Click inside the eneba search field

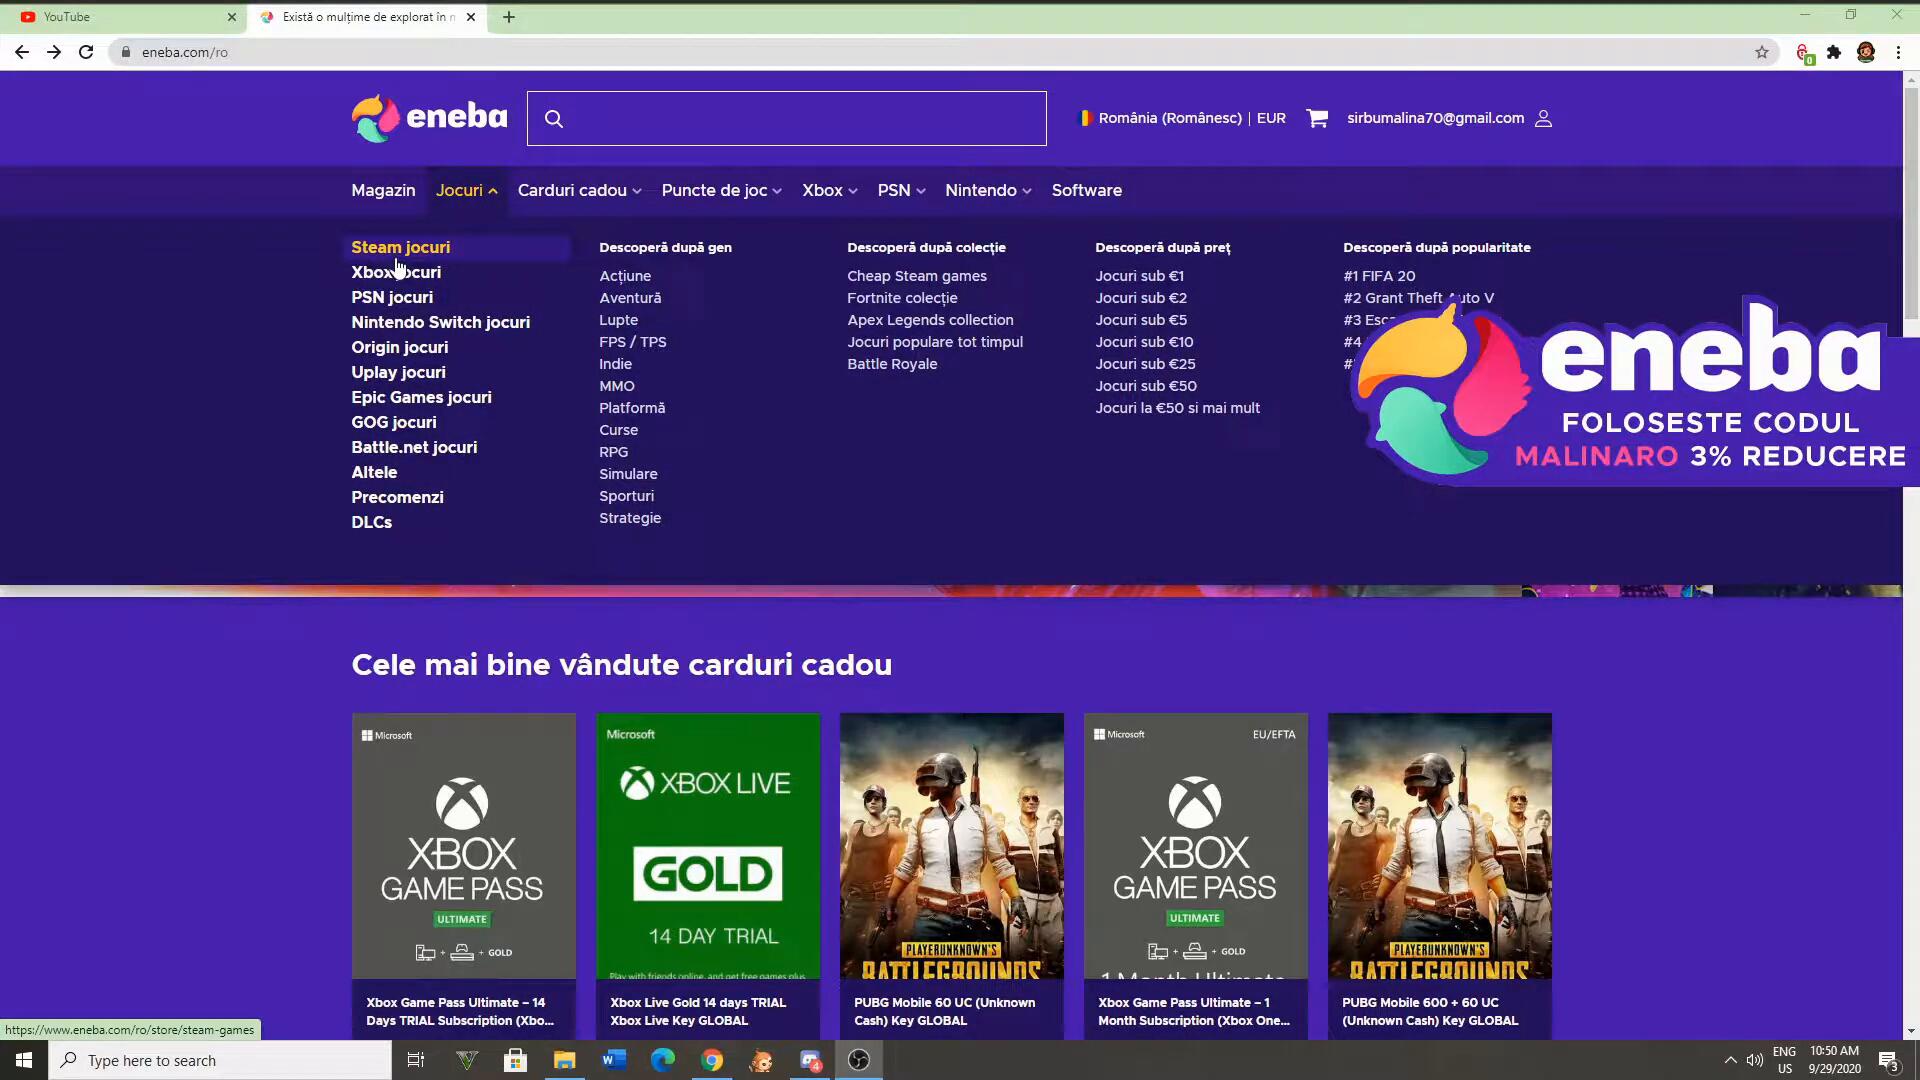tap(800, 119)
